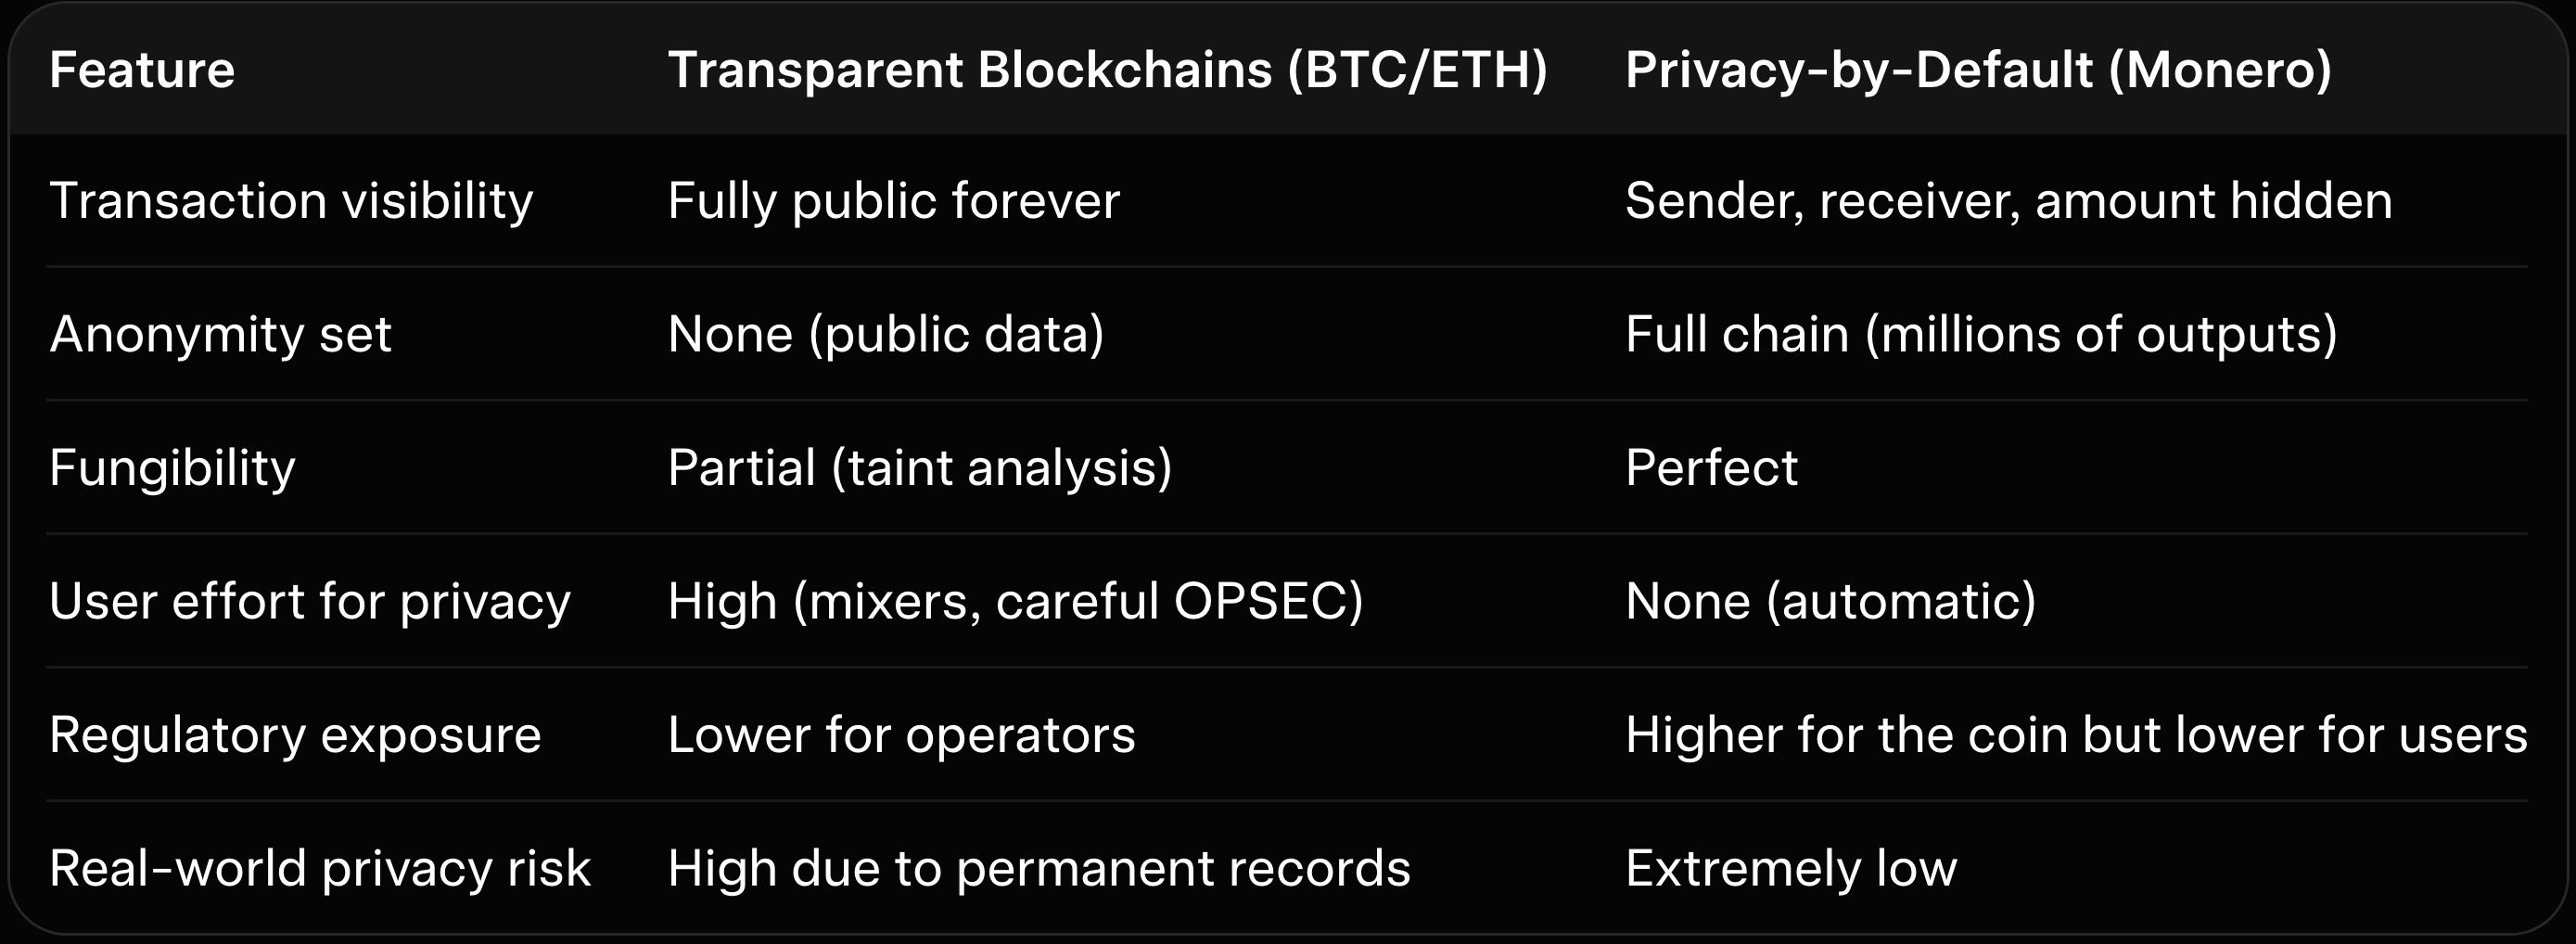Image resolution: width=2576 pixels, height=944 pixels.
Task: Click the "Full chain (millions of outputs)" cell
Action: (1981, 334)
